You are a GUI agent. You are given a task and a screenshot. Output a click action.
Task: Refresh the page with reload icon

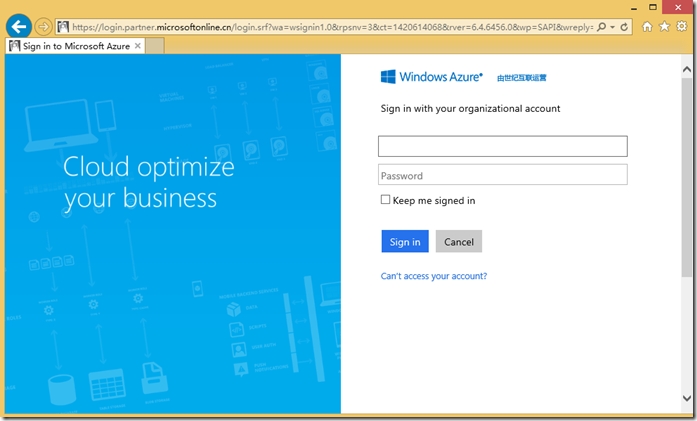tap(624, 27)
